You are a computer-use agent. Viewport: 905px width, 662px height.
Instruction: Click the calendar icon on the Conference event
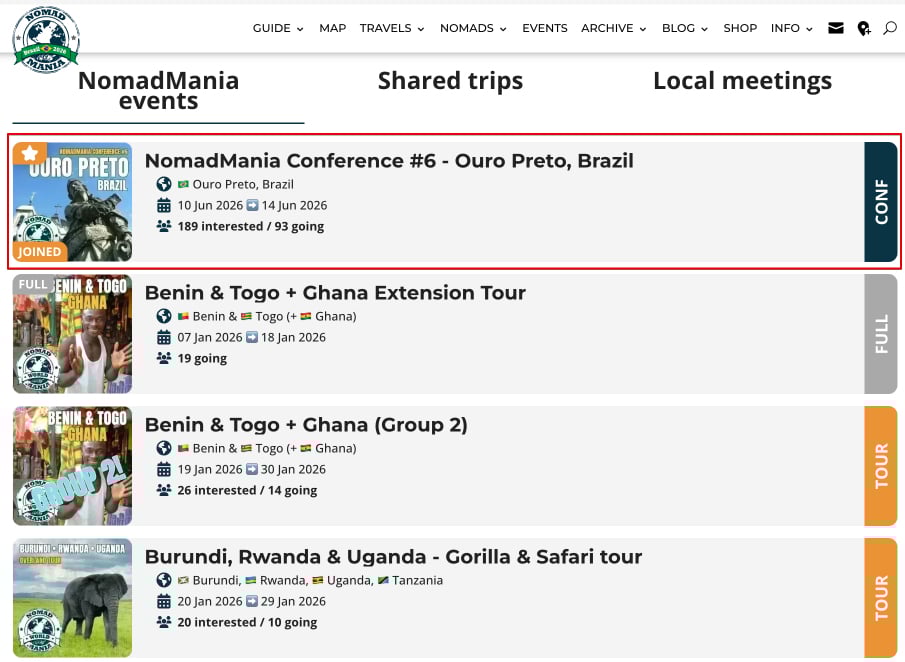164,205
